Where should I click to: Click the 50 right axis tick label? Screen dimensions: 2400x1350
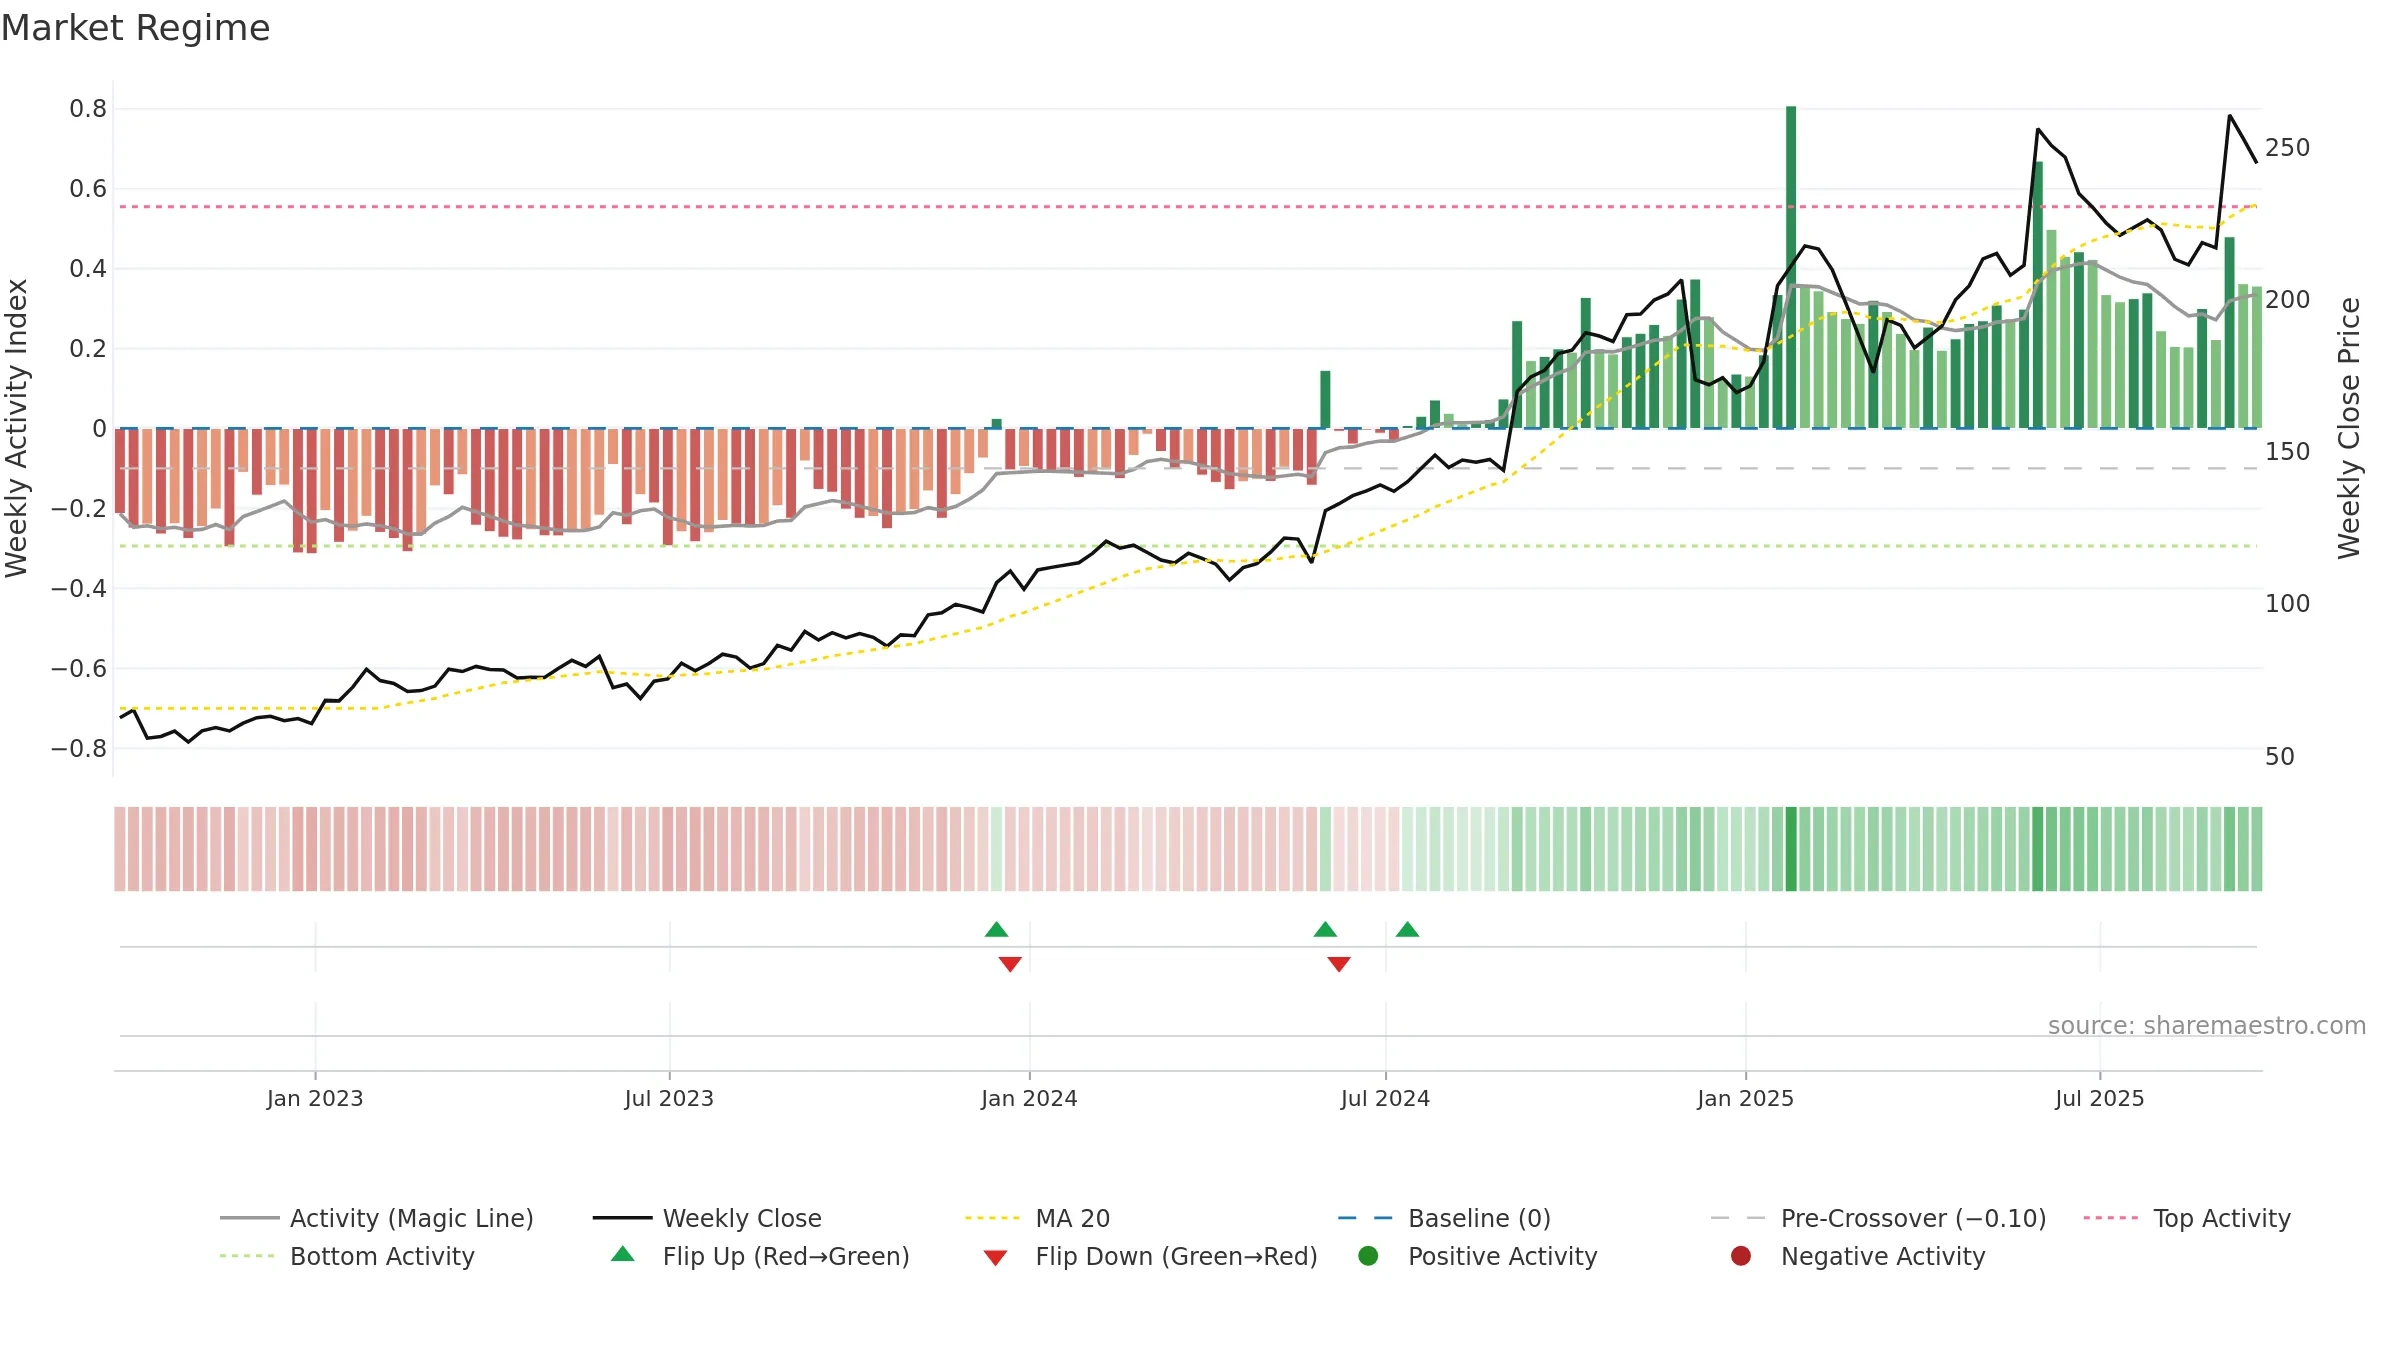pyautogui.click(x=2279, y=757)
